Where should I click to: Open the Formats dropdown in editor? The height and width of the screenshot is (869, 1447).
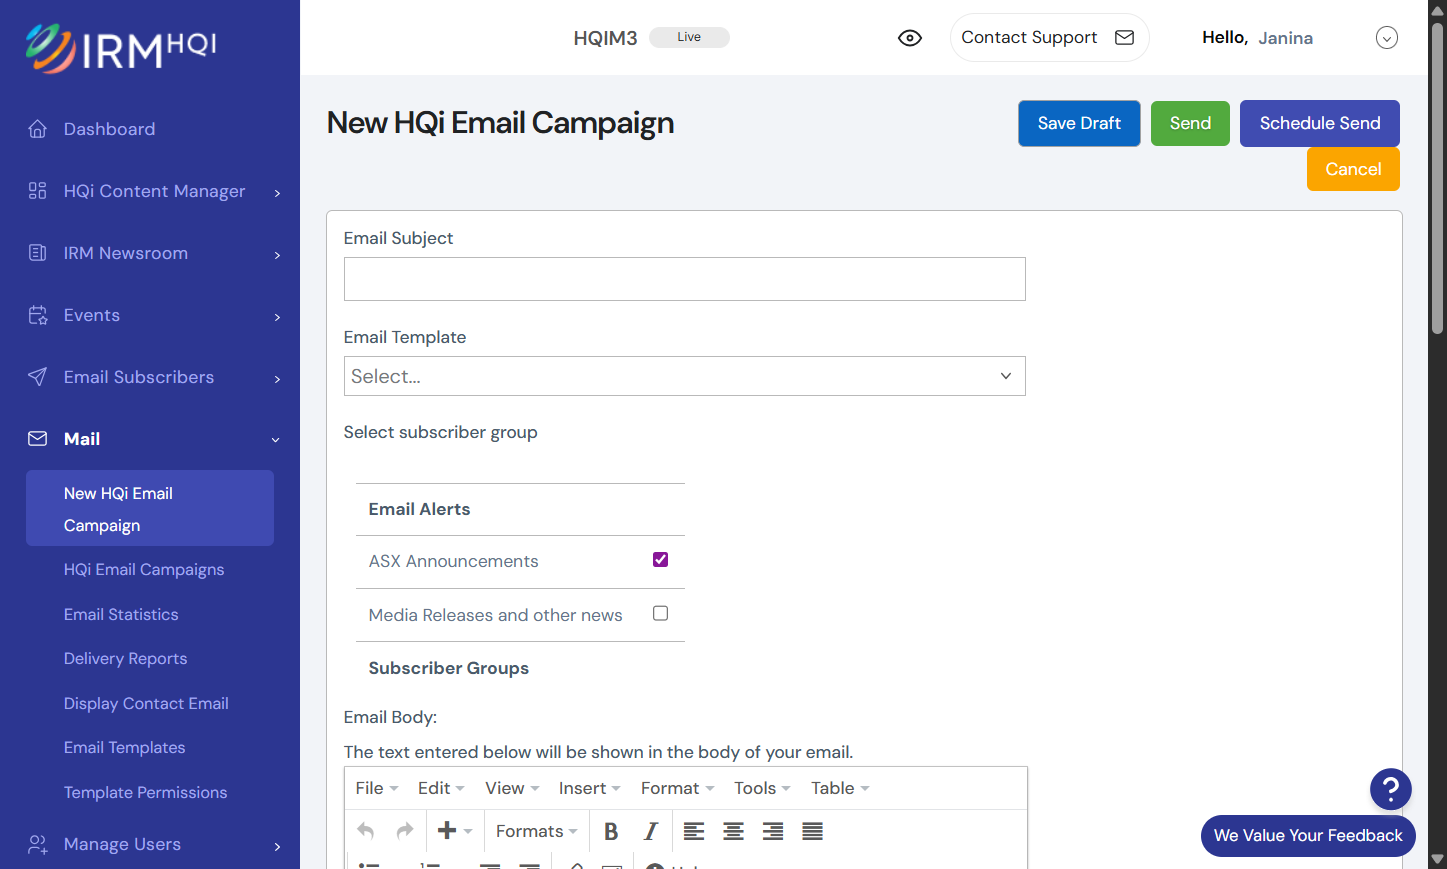[536, 831]
